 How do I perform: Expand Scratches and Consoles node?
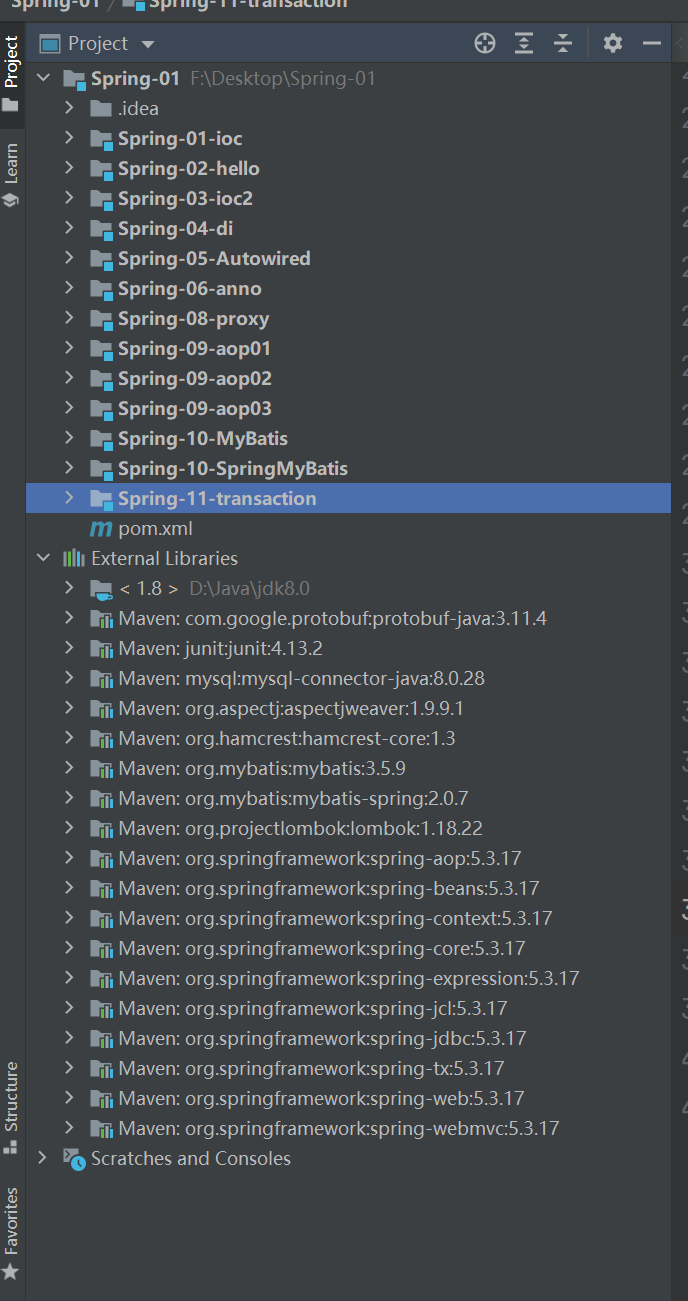(x=43, y=1158)
